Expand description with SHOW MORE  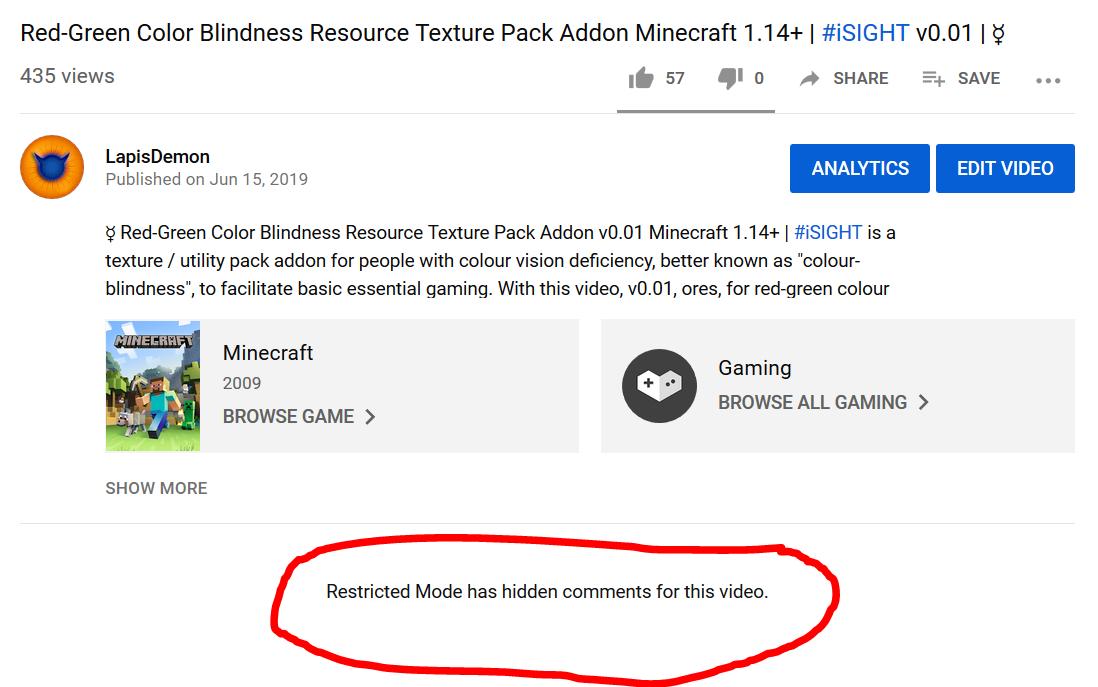[x=156, y=488]
